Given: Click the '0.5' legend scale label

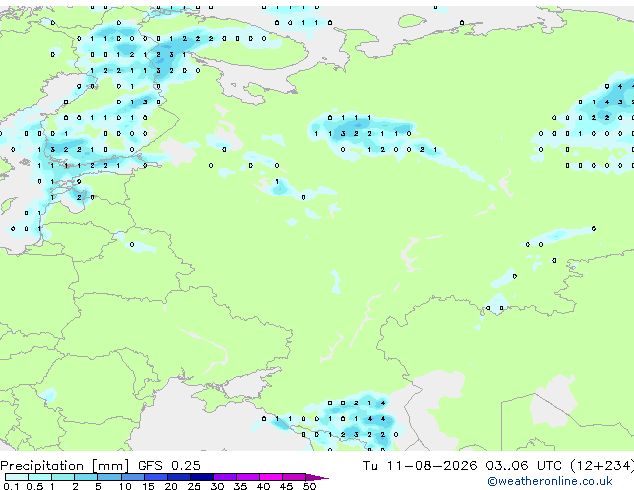Looking at the screenshot, I should tap(35, 486).
